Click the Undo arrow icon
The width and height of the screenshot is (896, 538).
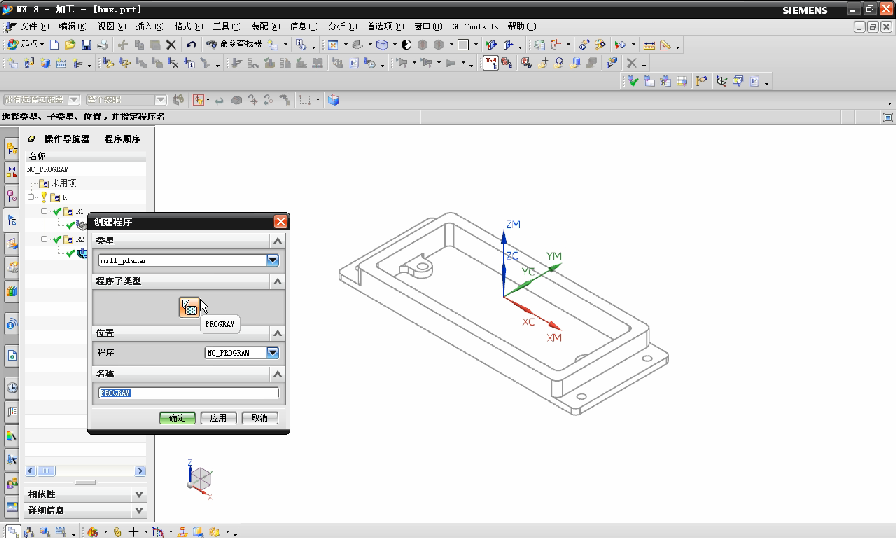tap(191, 45)
